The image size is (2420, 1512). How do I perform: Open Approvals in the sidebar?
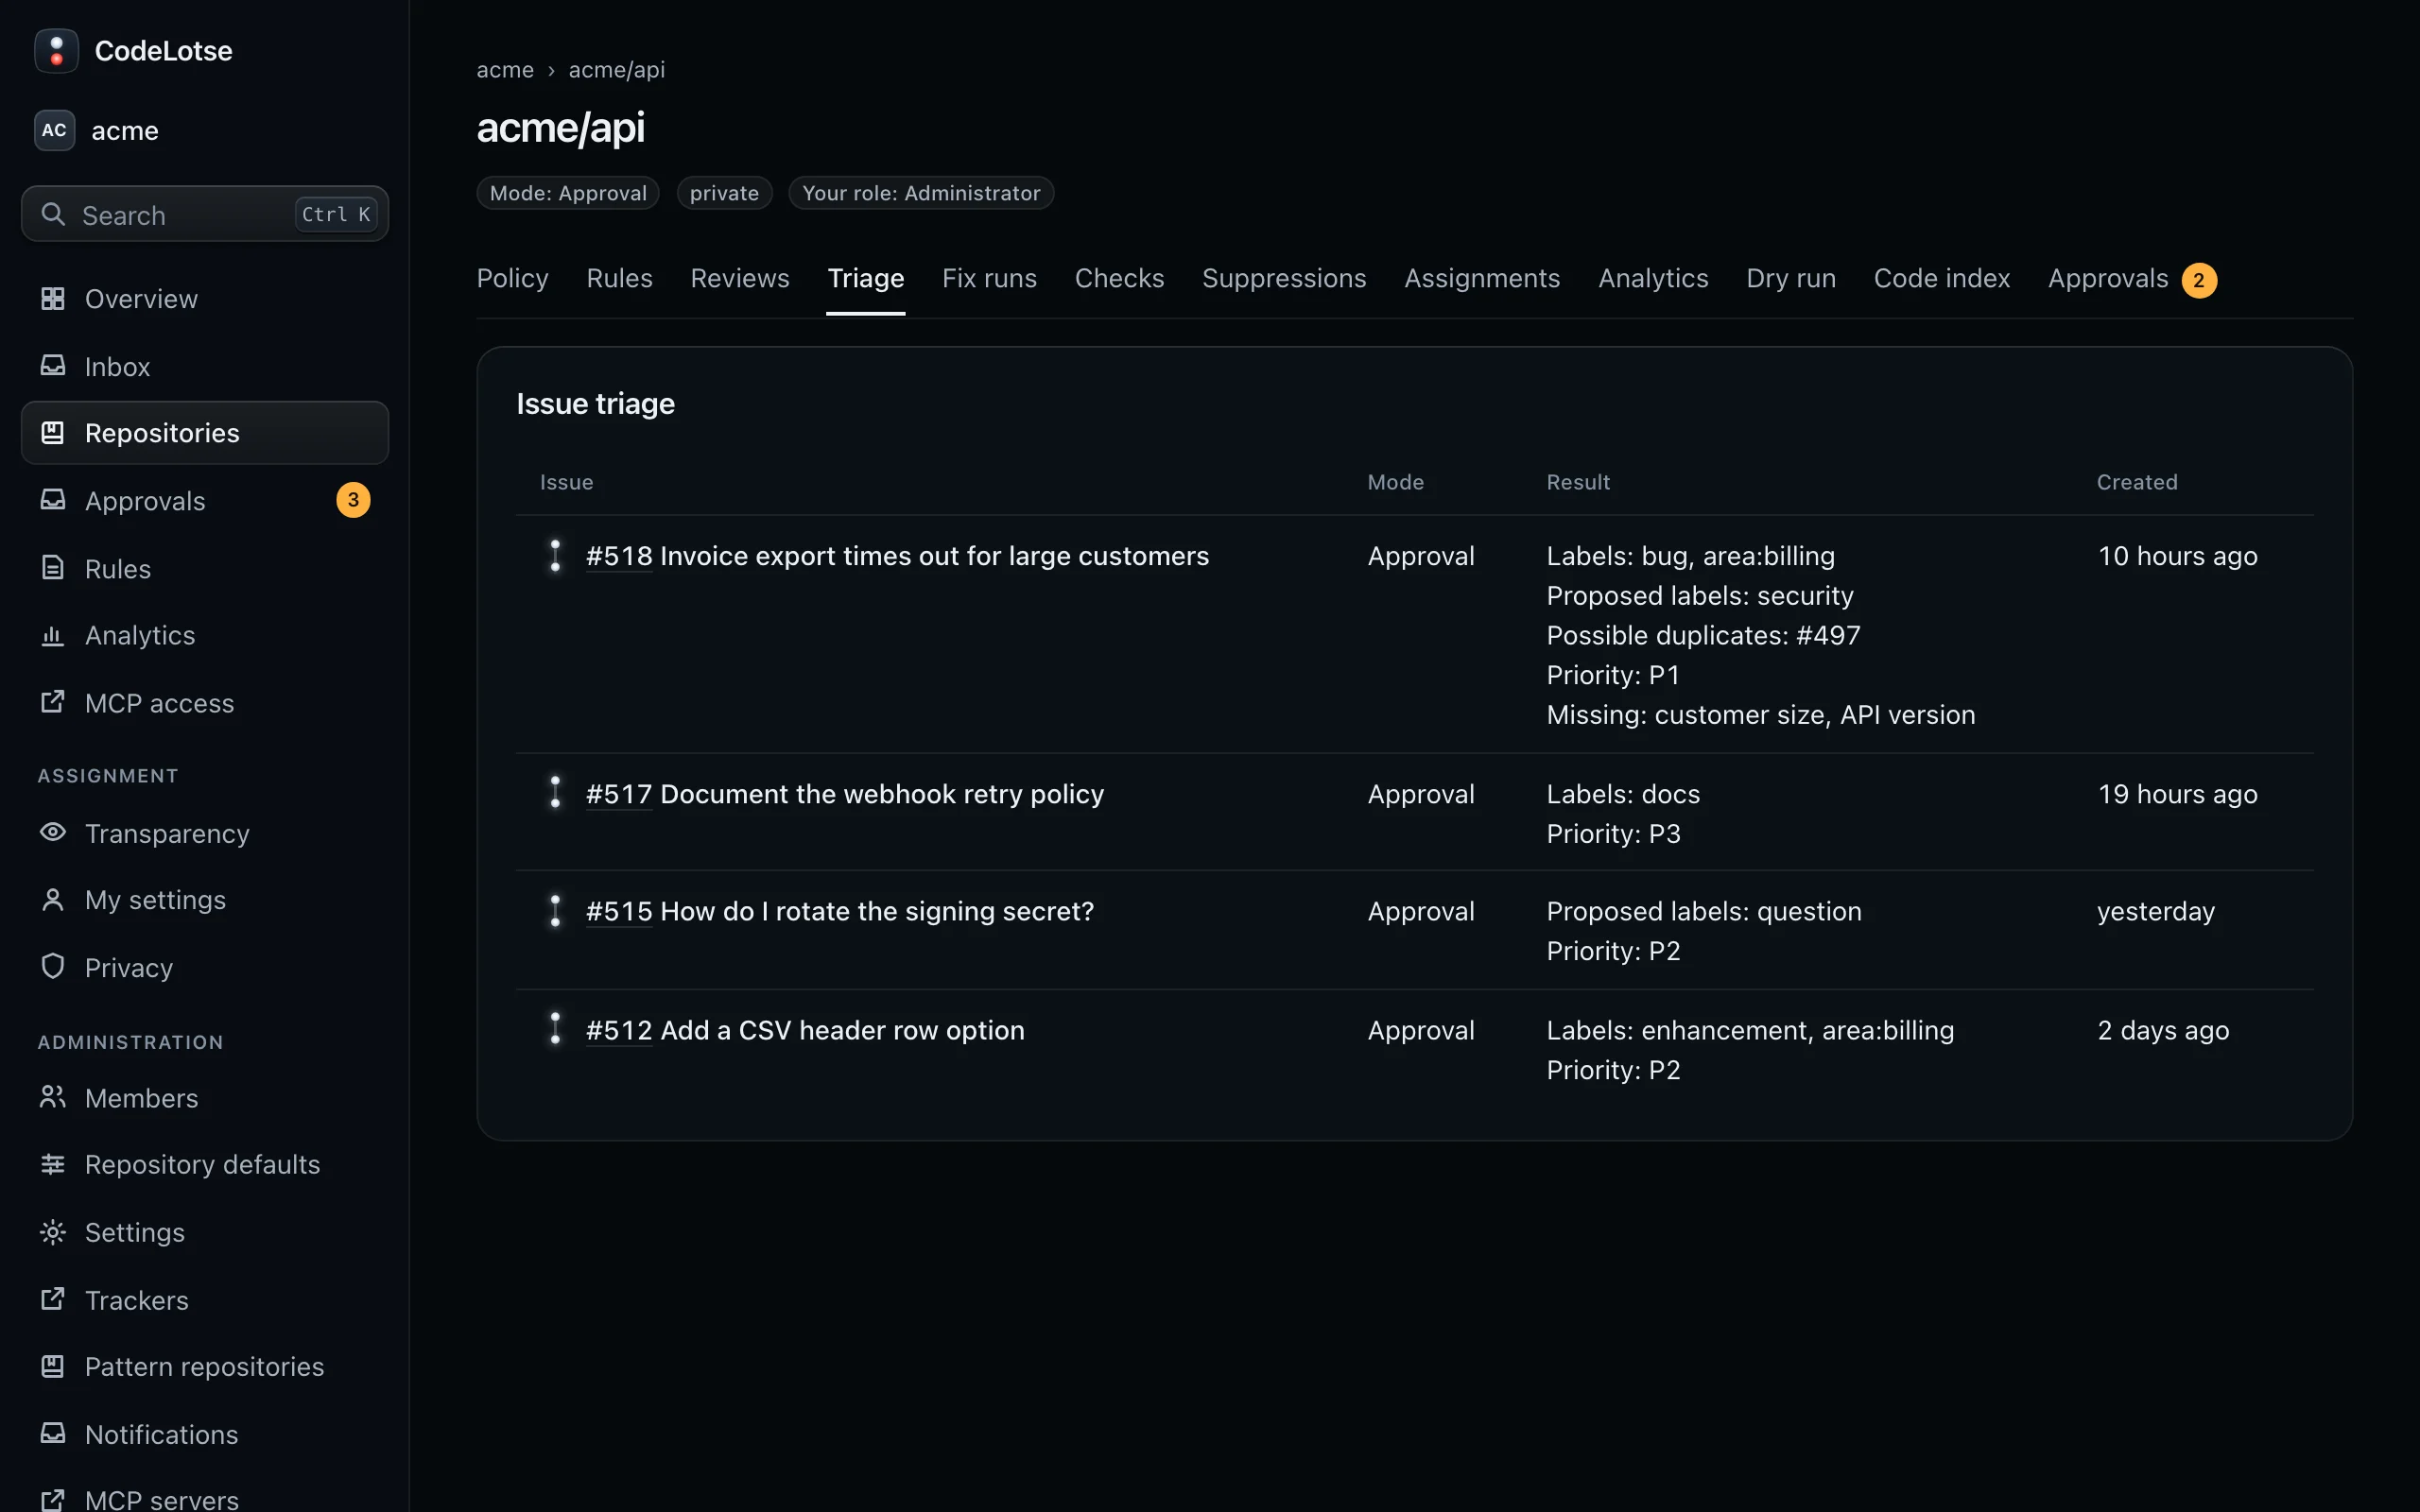tap(205, 500)
